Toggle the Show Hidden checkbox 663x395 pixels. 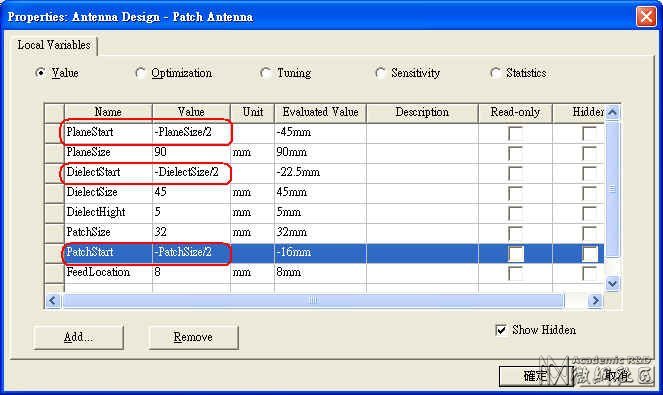point(501,330)
